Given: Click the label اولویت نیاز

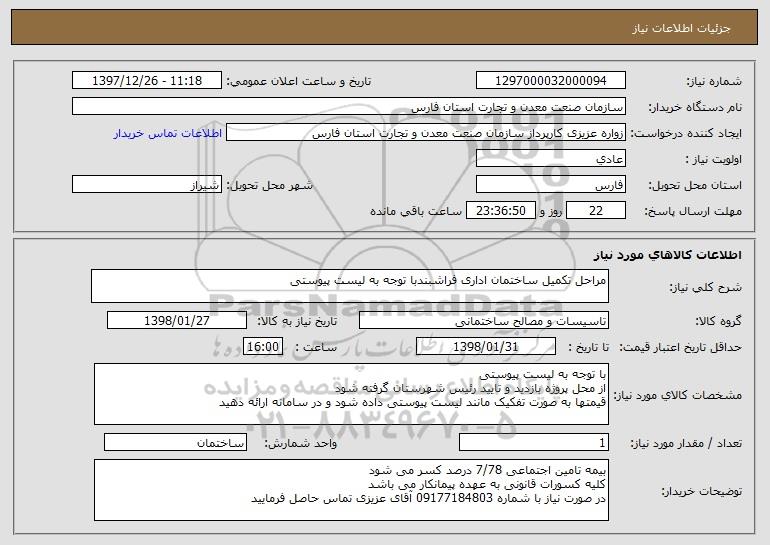Looking at the screenshot, I should coord(714,159).
